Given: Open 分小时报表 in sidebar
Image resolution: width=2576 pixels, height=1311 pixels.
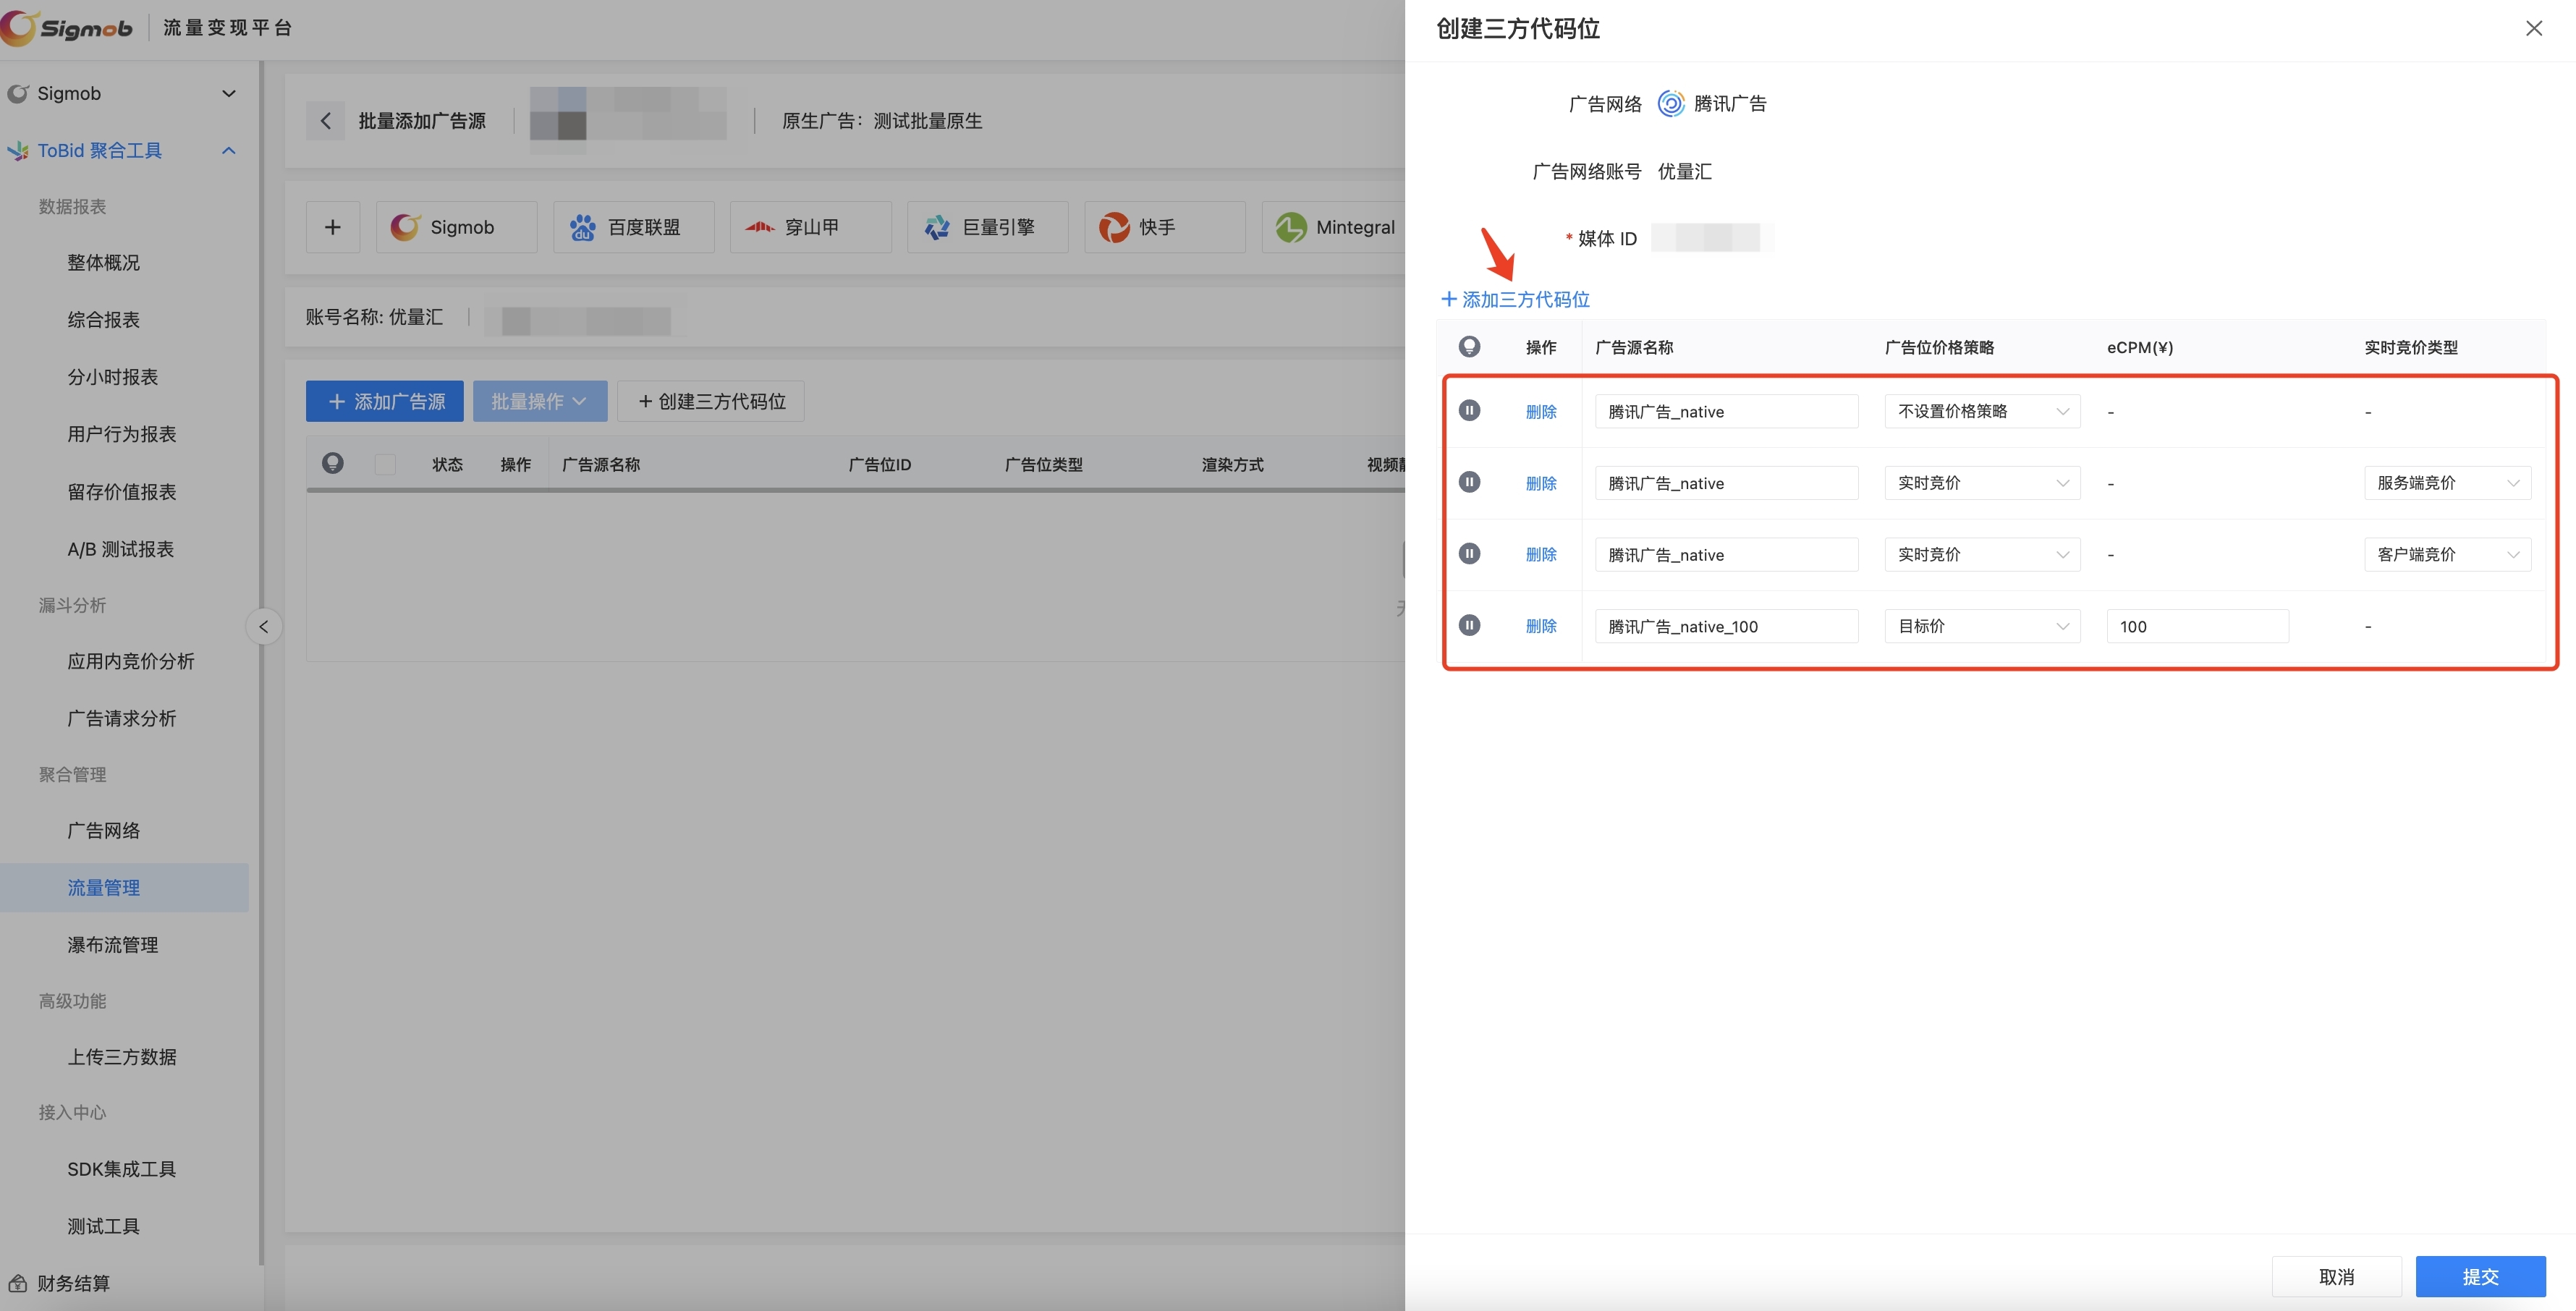Looking at the screenshot, I should coord(113,377).
